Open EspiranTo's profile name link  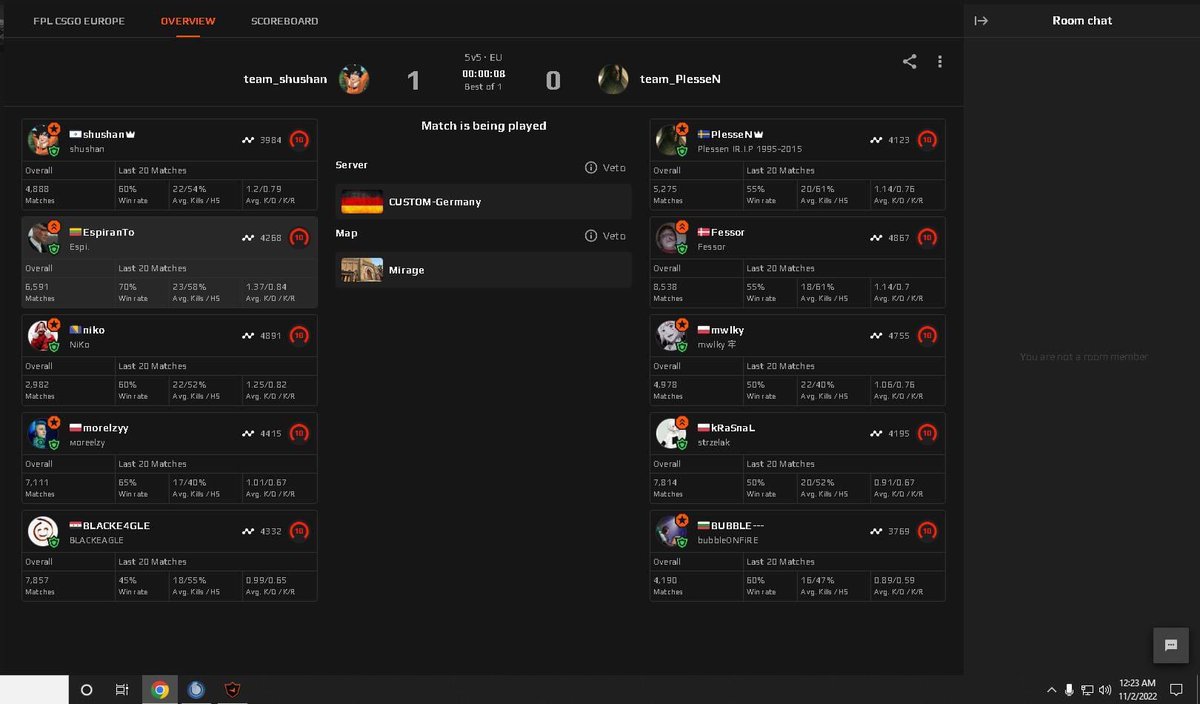(108, 232)
